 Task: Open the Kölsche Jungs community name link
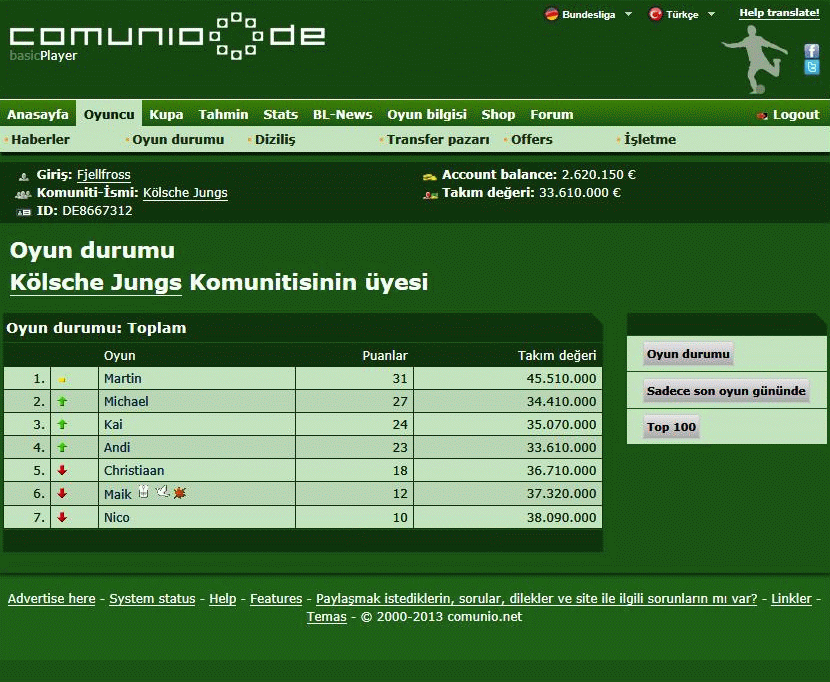(x=185, y=193)
